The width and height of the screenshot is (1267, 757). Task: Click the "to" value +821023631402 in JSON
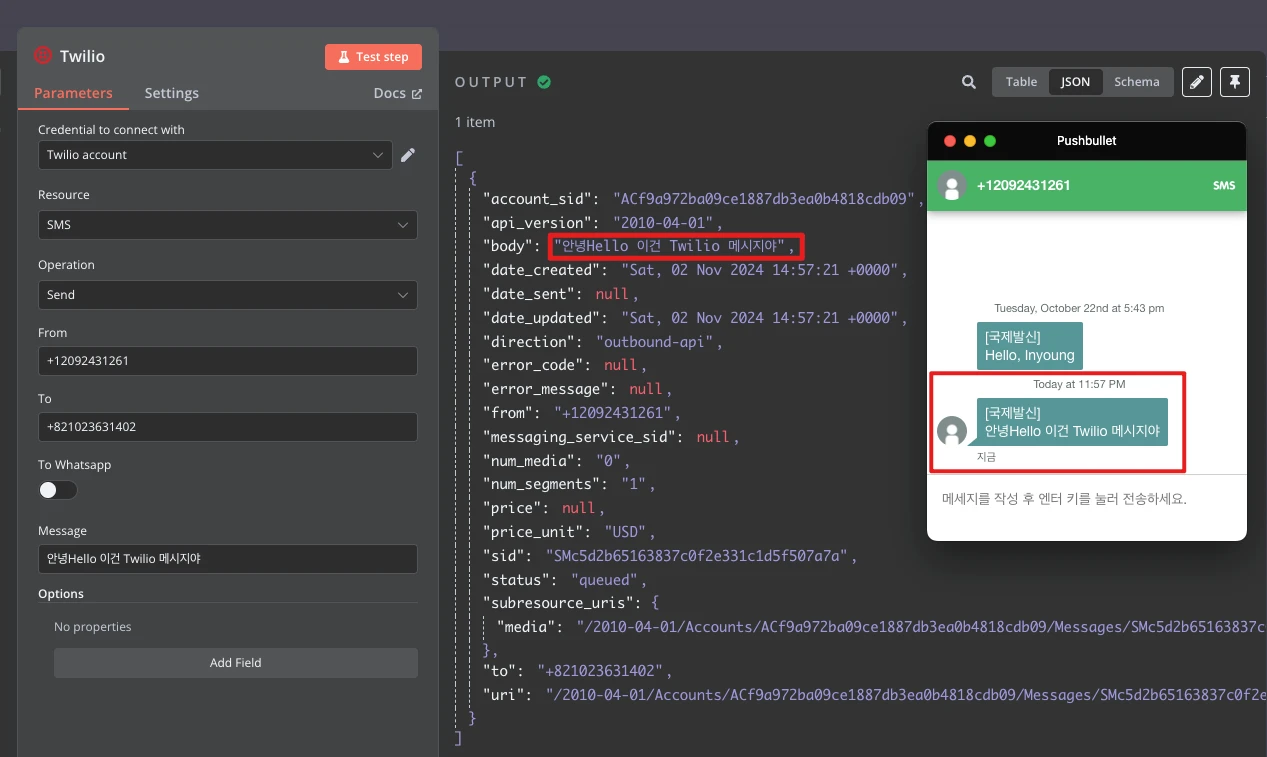pyautogui.click(x=603, y=670)
